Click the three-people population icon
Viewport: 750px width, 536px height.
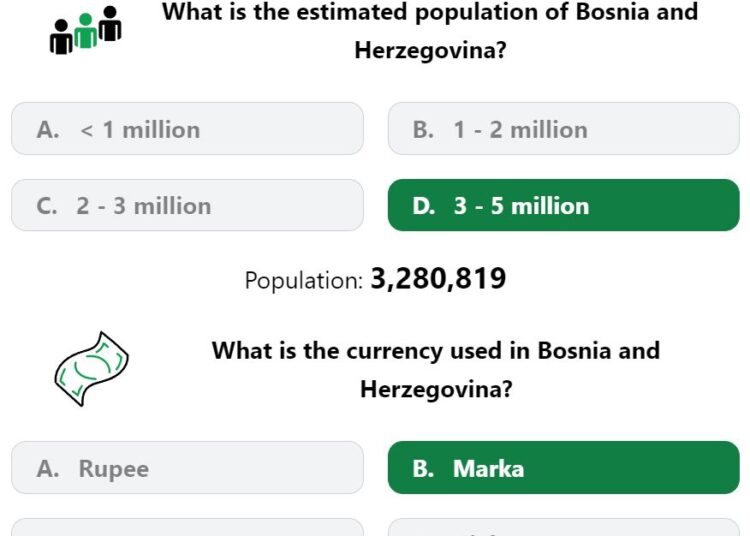tap(86, 30)
